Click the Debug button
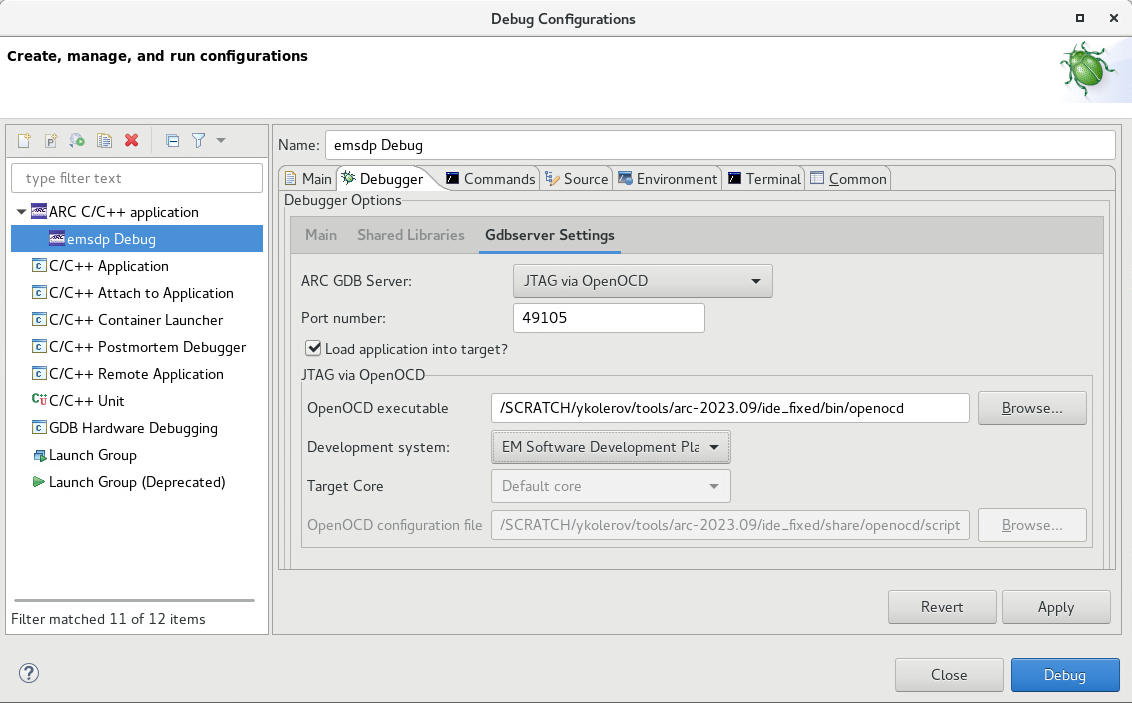The image size is (1132, 703). pyautogui.click(x=1065, y=674)
